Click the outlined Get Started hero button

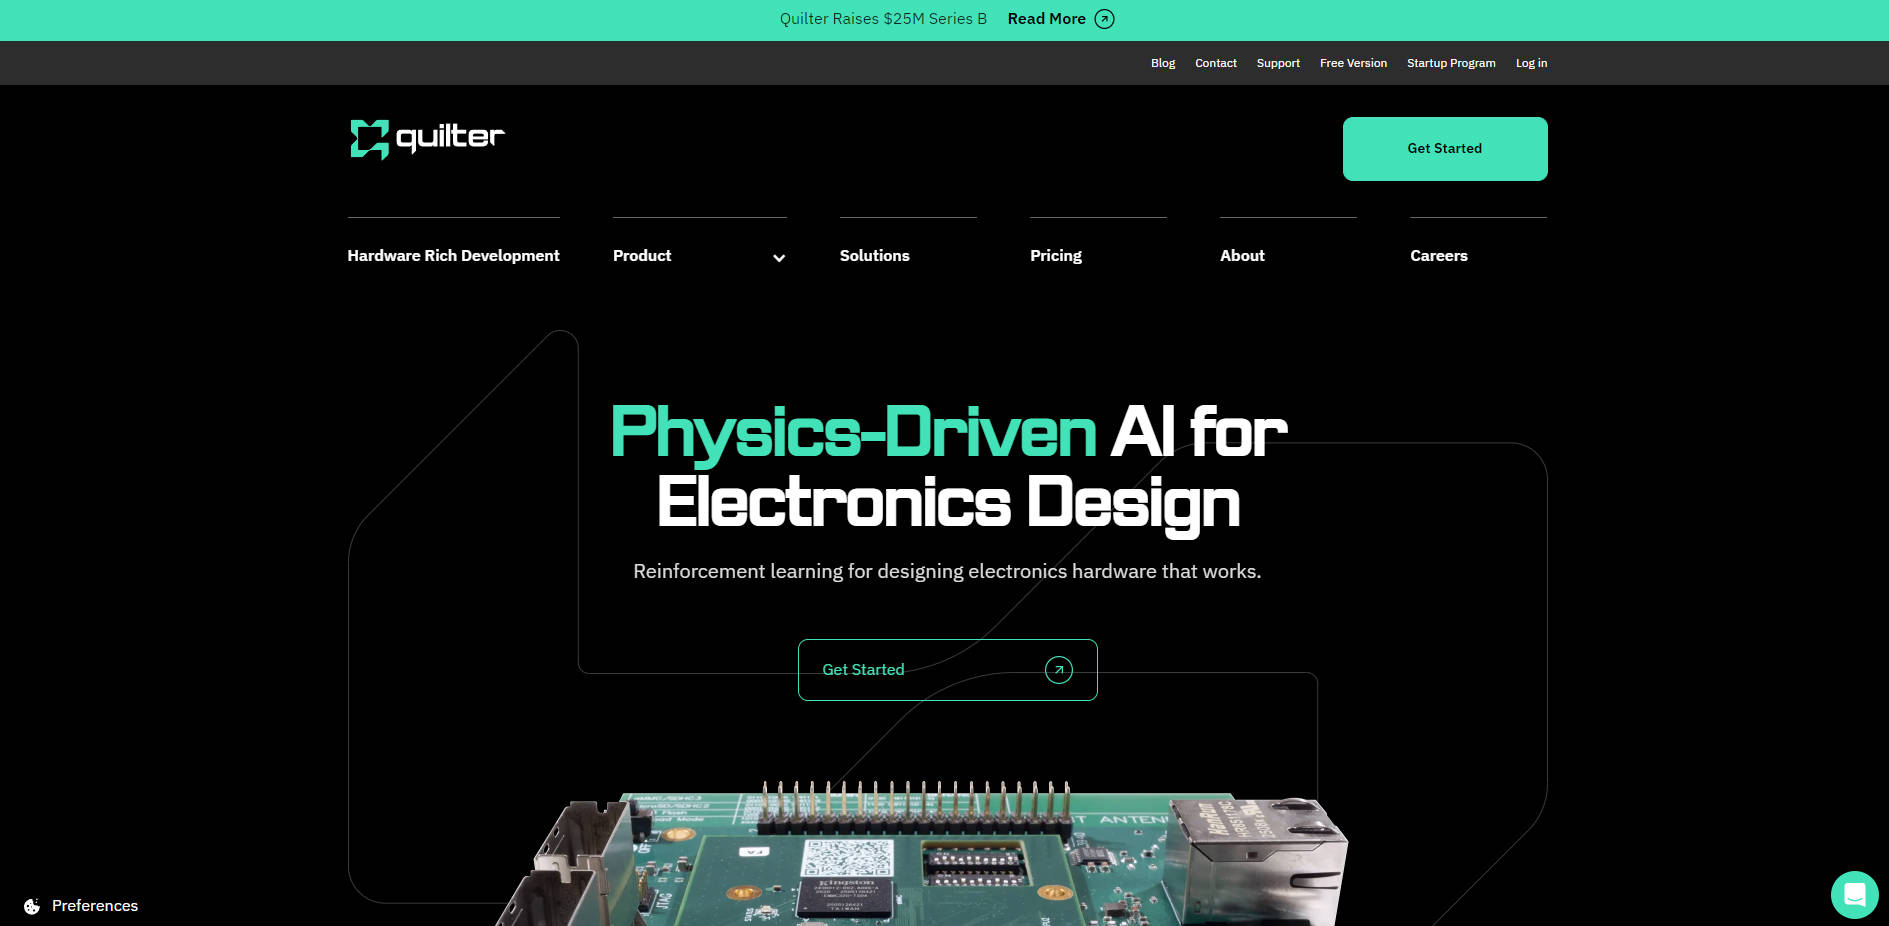pyautogui.click(x=946, y=670)
